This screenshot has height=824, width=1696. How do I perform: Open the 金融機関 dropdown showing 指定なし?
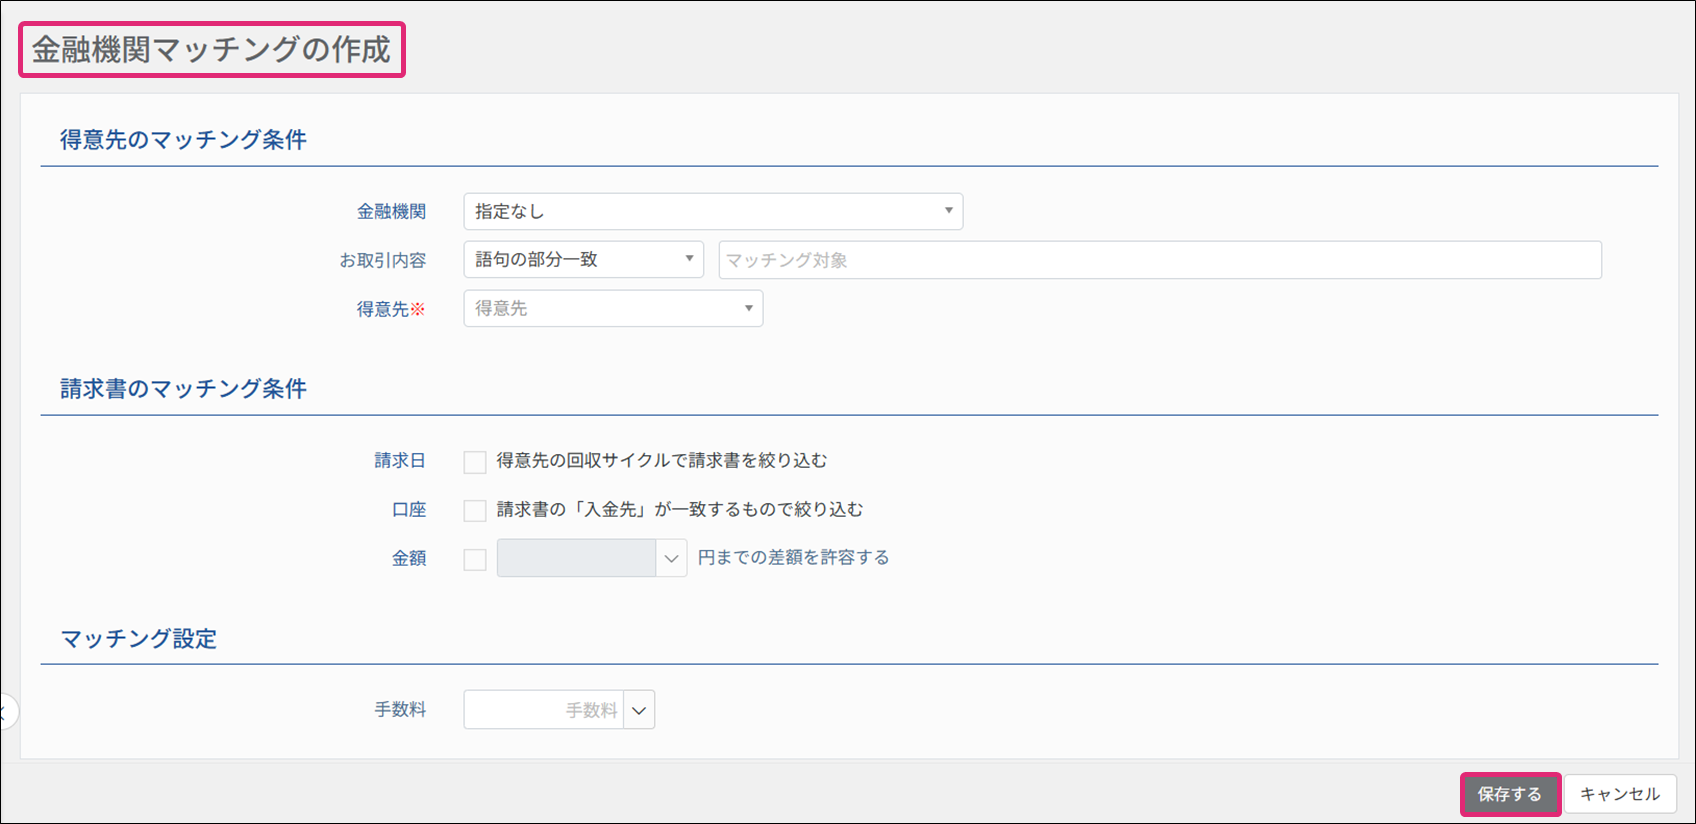(712, 212)
